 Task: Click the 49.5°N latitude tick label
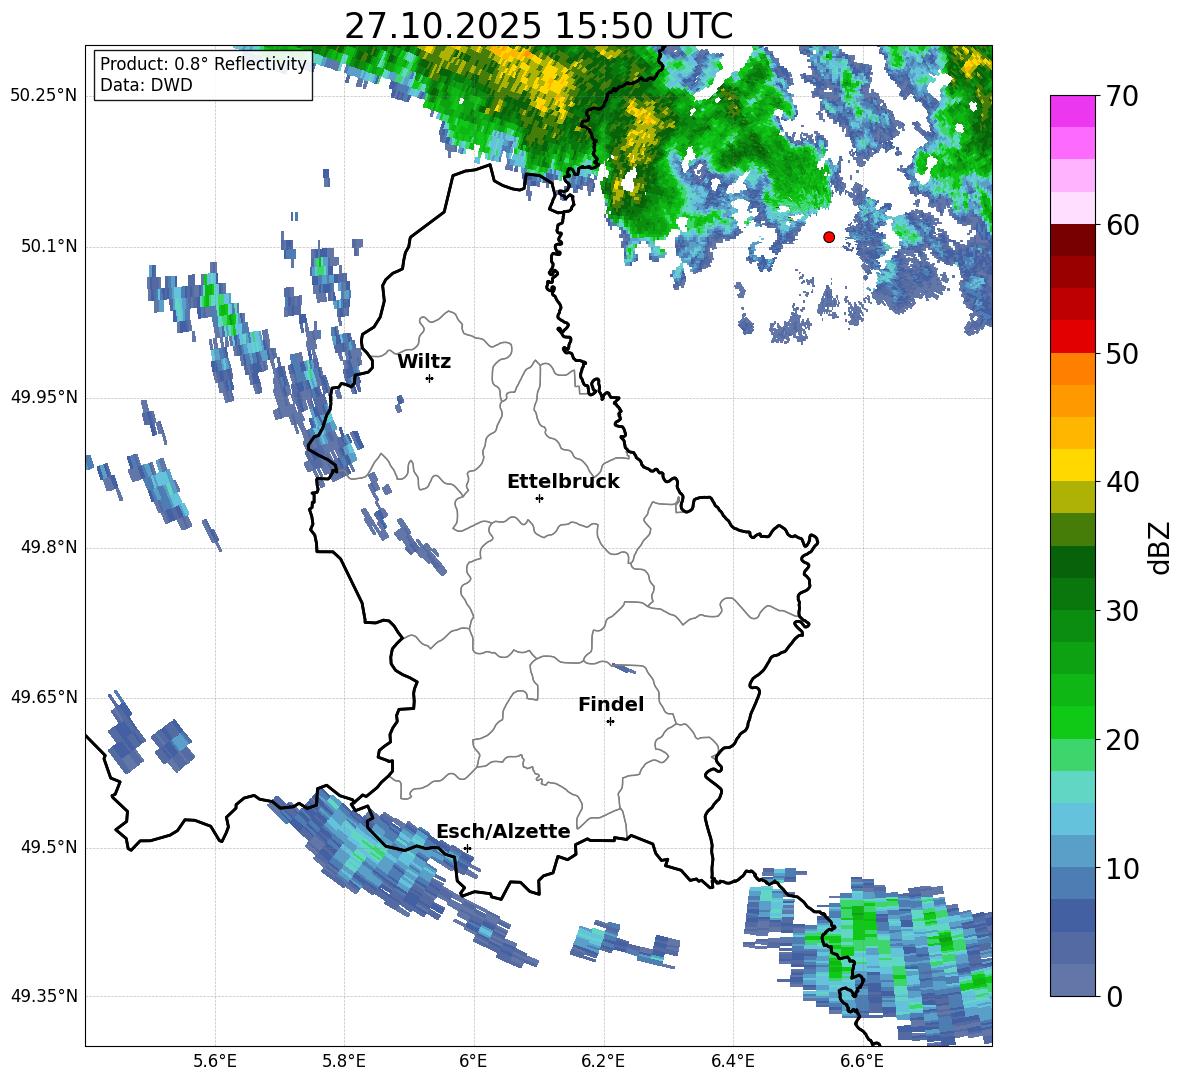(x=49, y=847)
